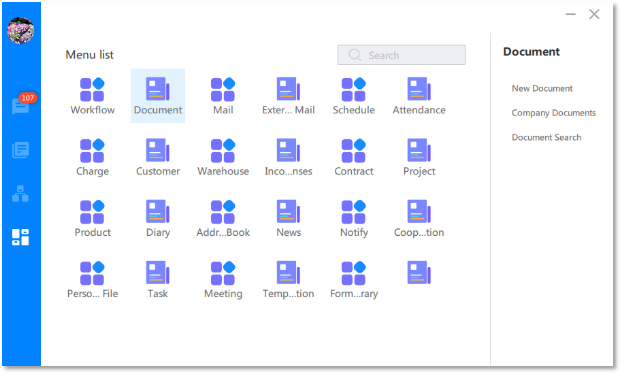This screenshot has width=621, height=374.
Task: Open the news feed sidebar icon
Action: click(x=21, y=150)
